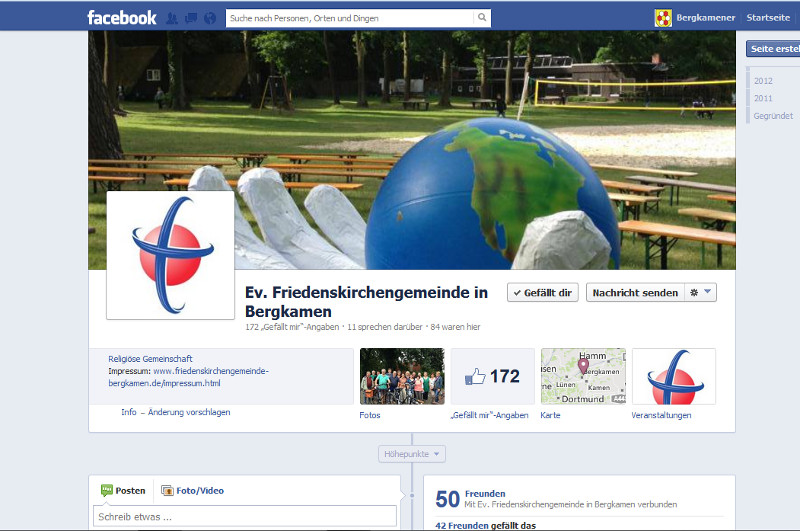Open the page profile logo picture
The width and height of the screenshot is (800, 531).
(170, 255)
